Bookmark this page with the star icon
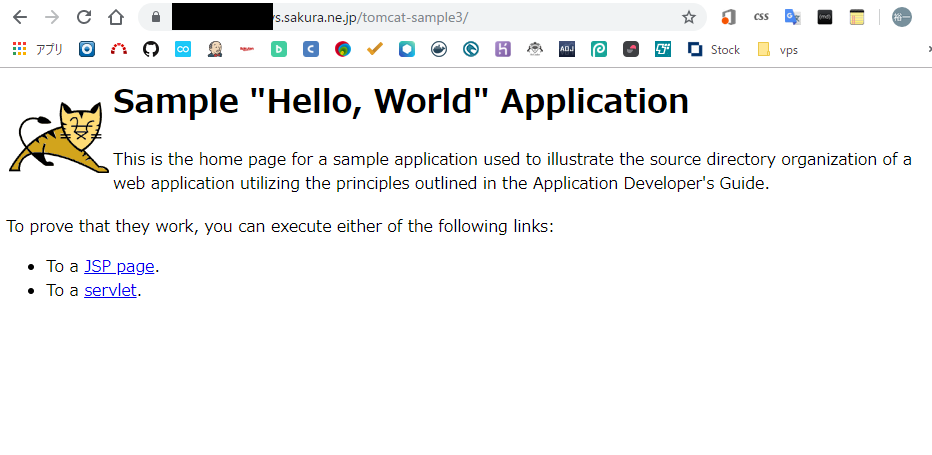932x455 pixels. [688, 17]
